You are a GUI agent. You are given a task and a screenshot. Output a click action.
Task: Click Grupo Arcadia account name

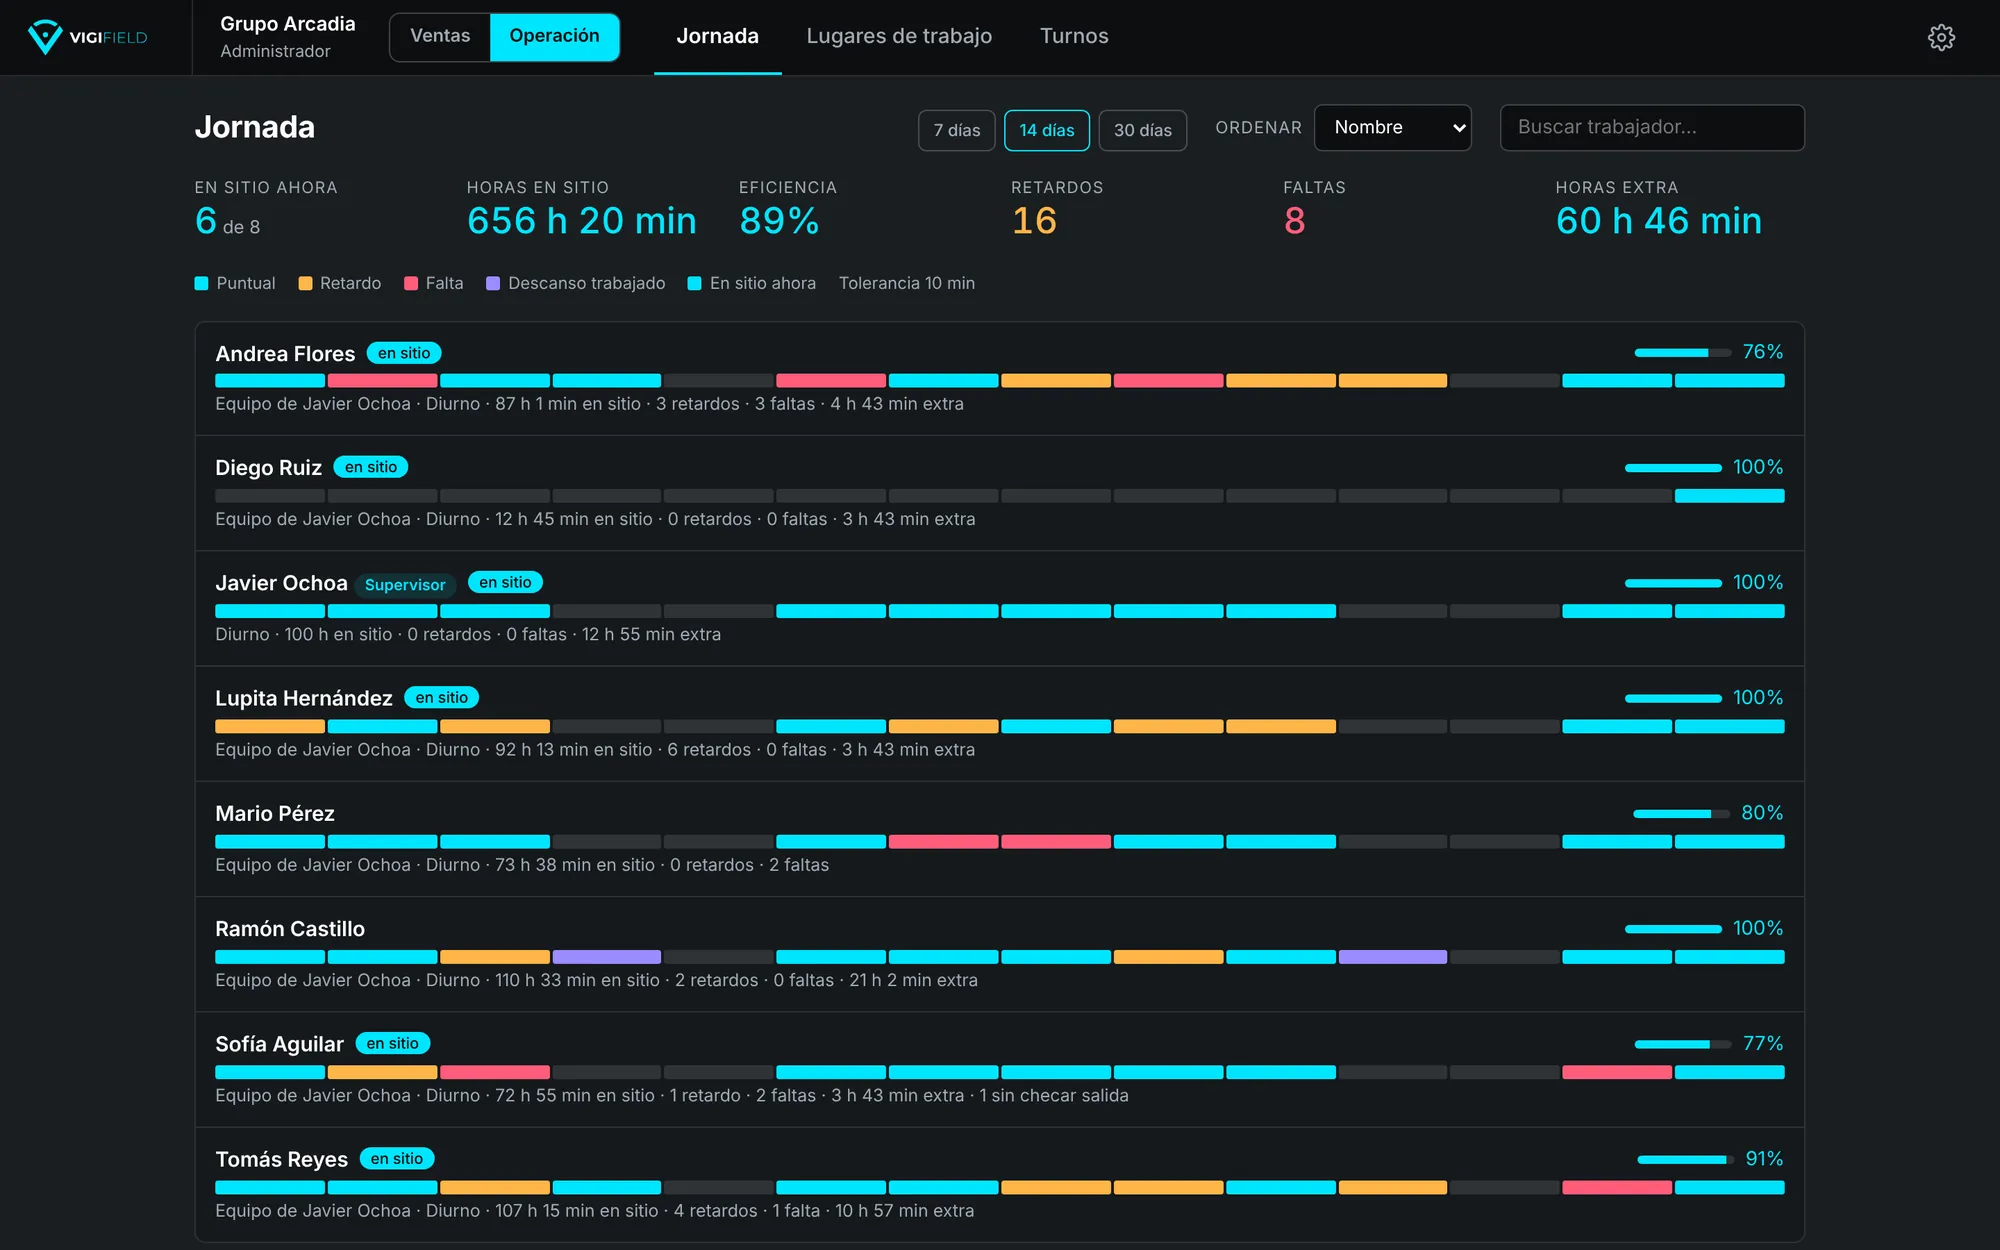click(288, 24)
